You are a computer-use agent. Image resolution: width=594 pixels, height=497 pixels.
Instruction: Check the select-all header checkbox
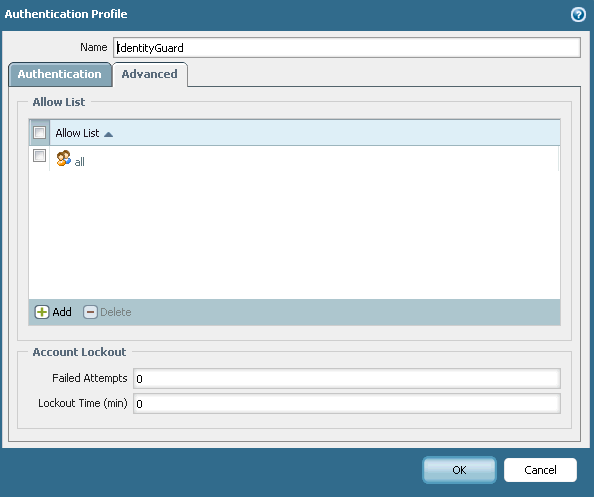click(x=39, y=133)
